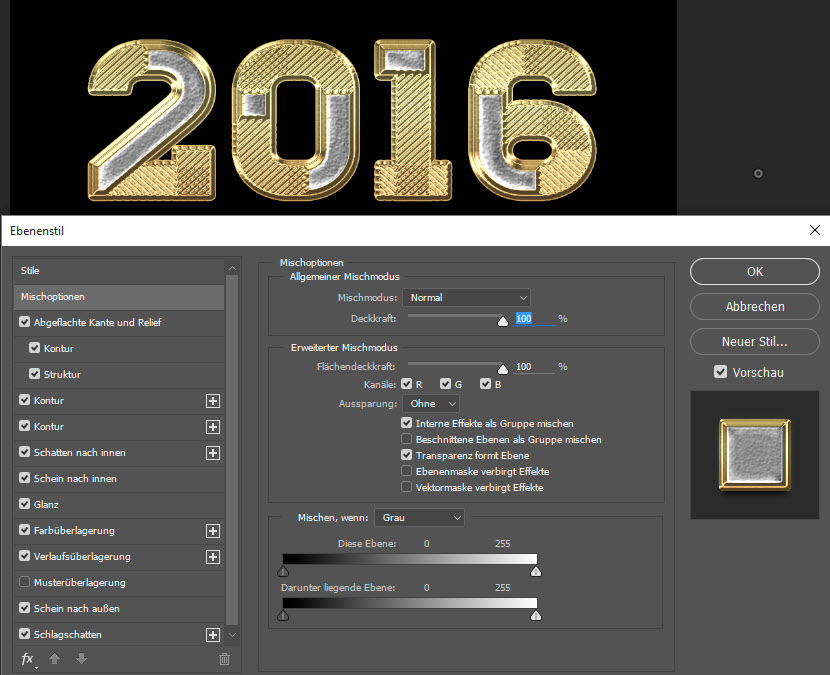
Task: Open the Aussparung dropdown
Action: [431, 403]
